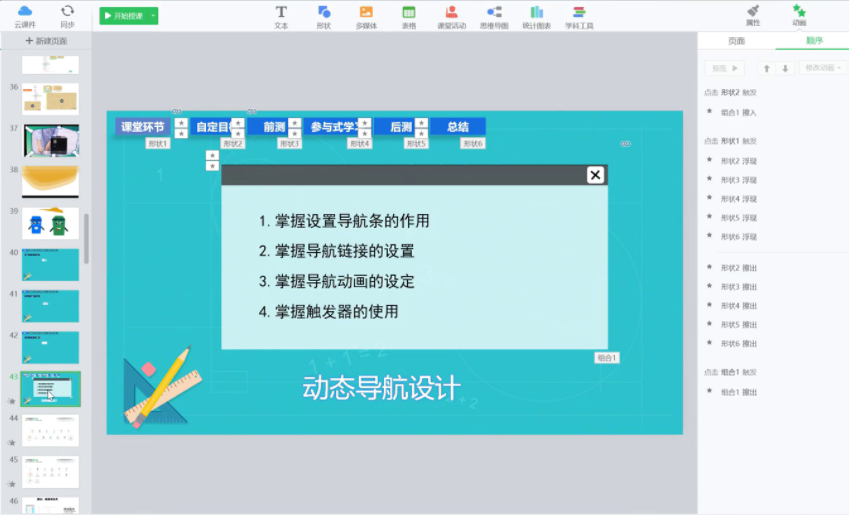The height and width of the screenshot is (515, 849).
Task: Open the 云课件 cloud courseware icon
Action: coord(25,16)
